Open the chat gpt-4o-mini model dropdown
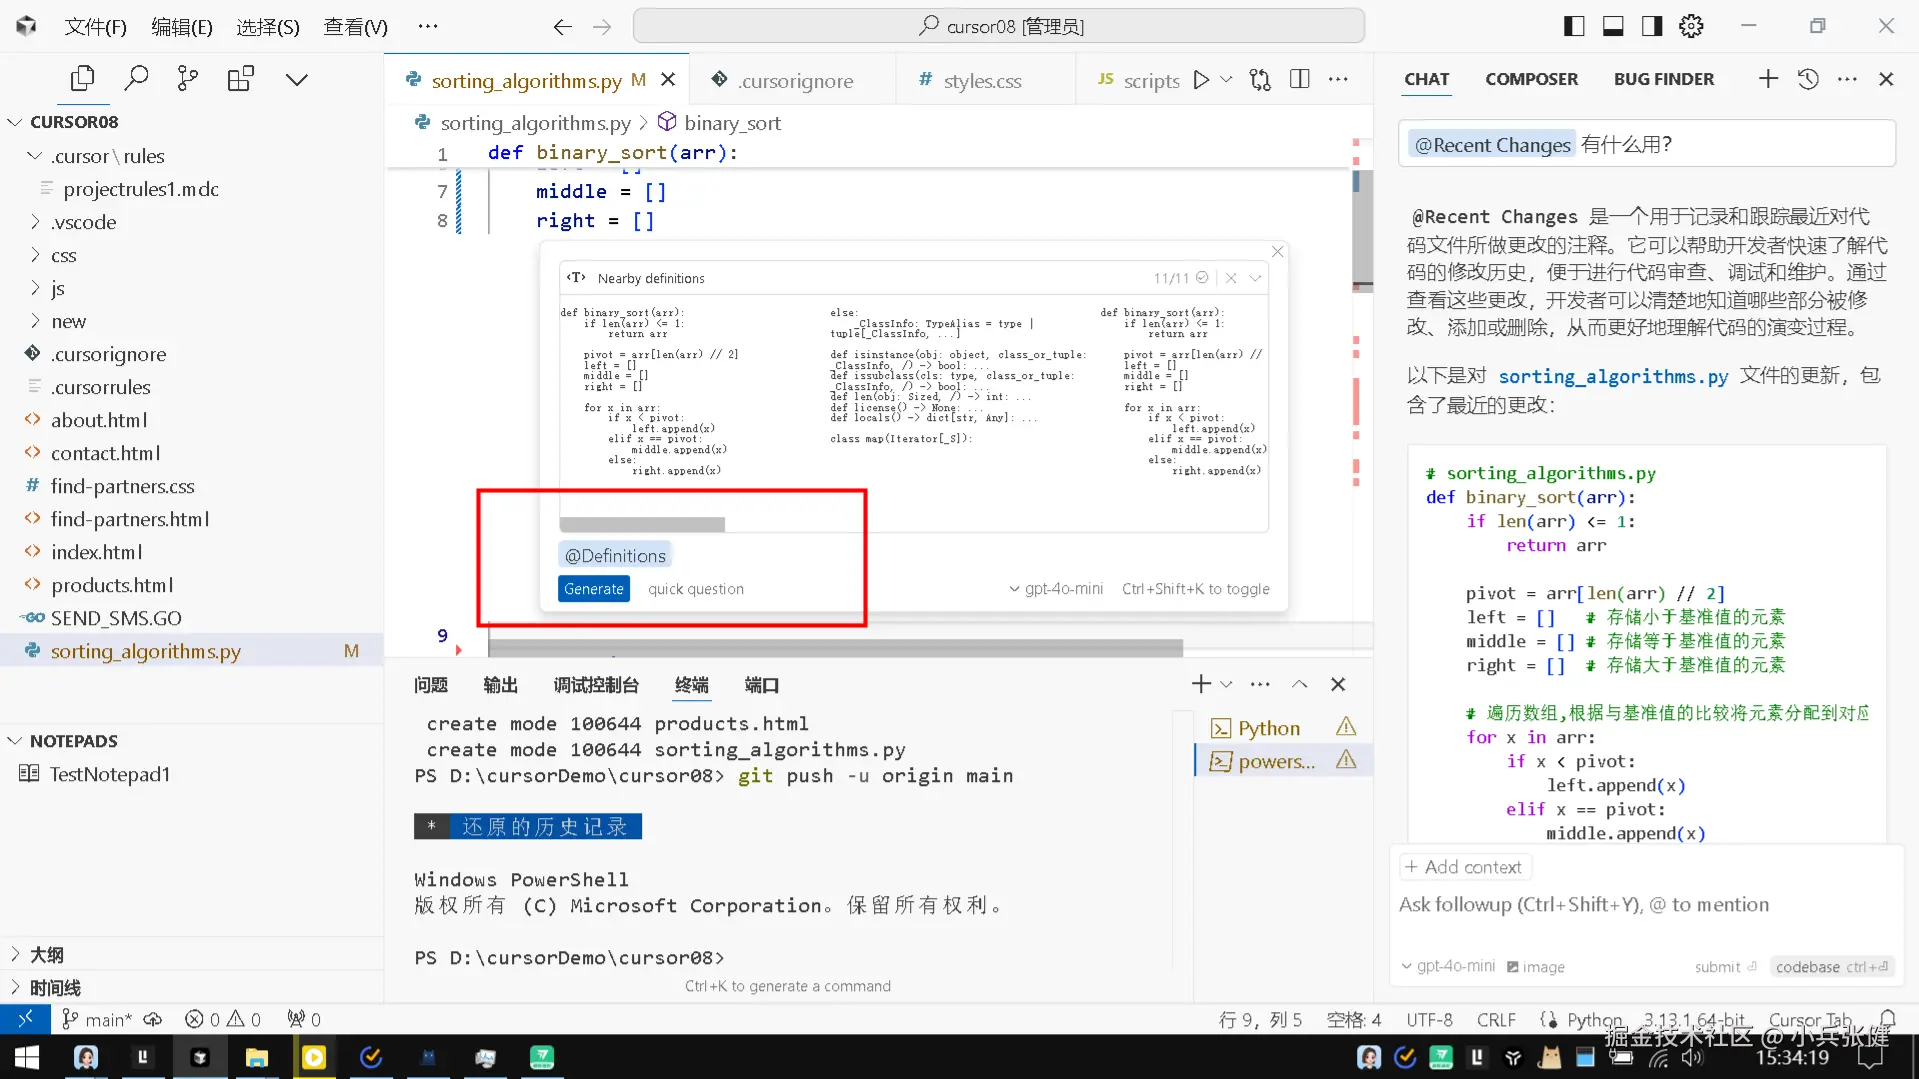The image size is (1919, 1079). pos(1448,966)
